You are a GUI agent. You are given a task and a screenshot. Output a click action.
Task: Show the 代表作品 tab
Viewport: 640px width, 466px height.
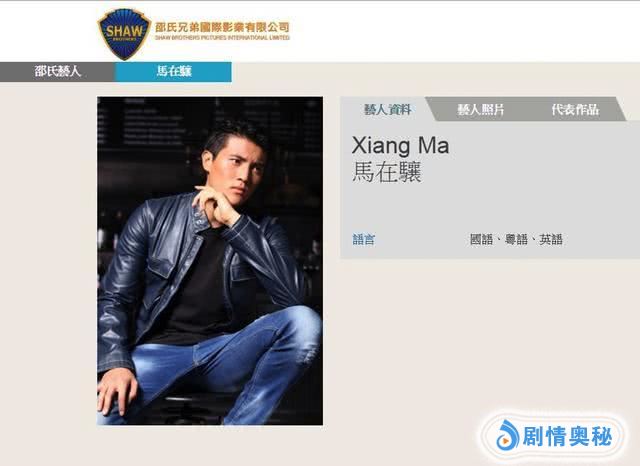pos(575,109)
